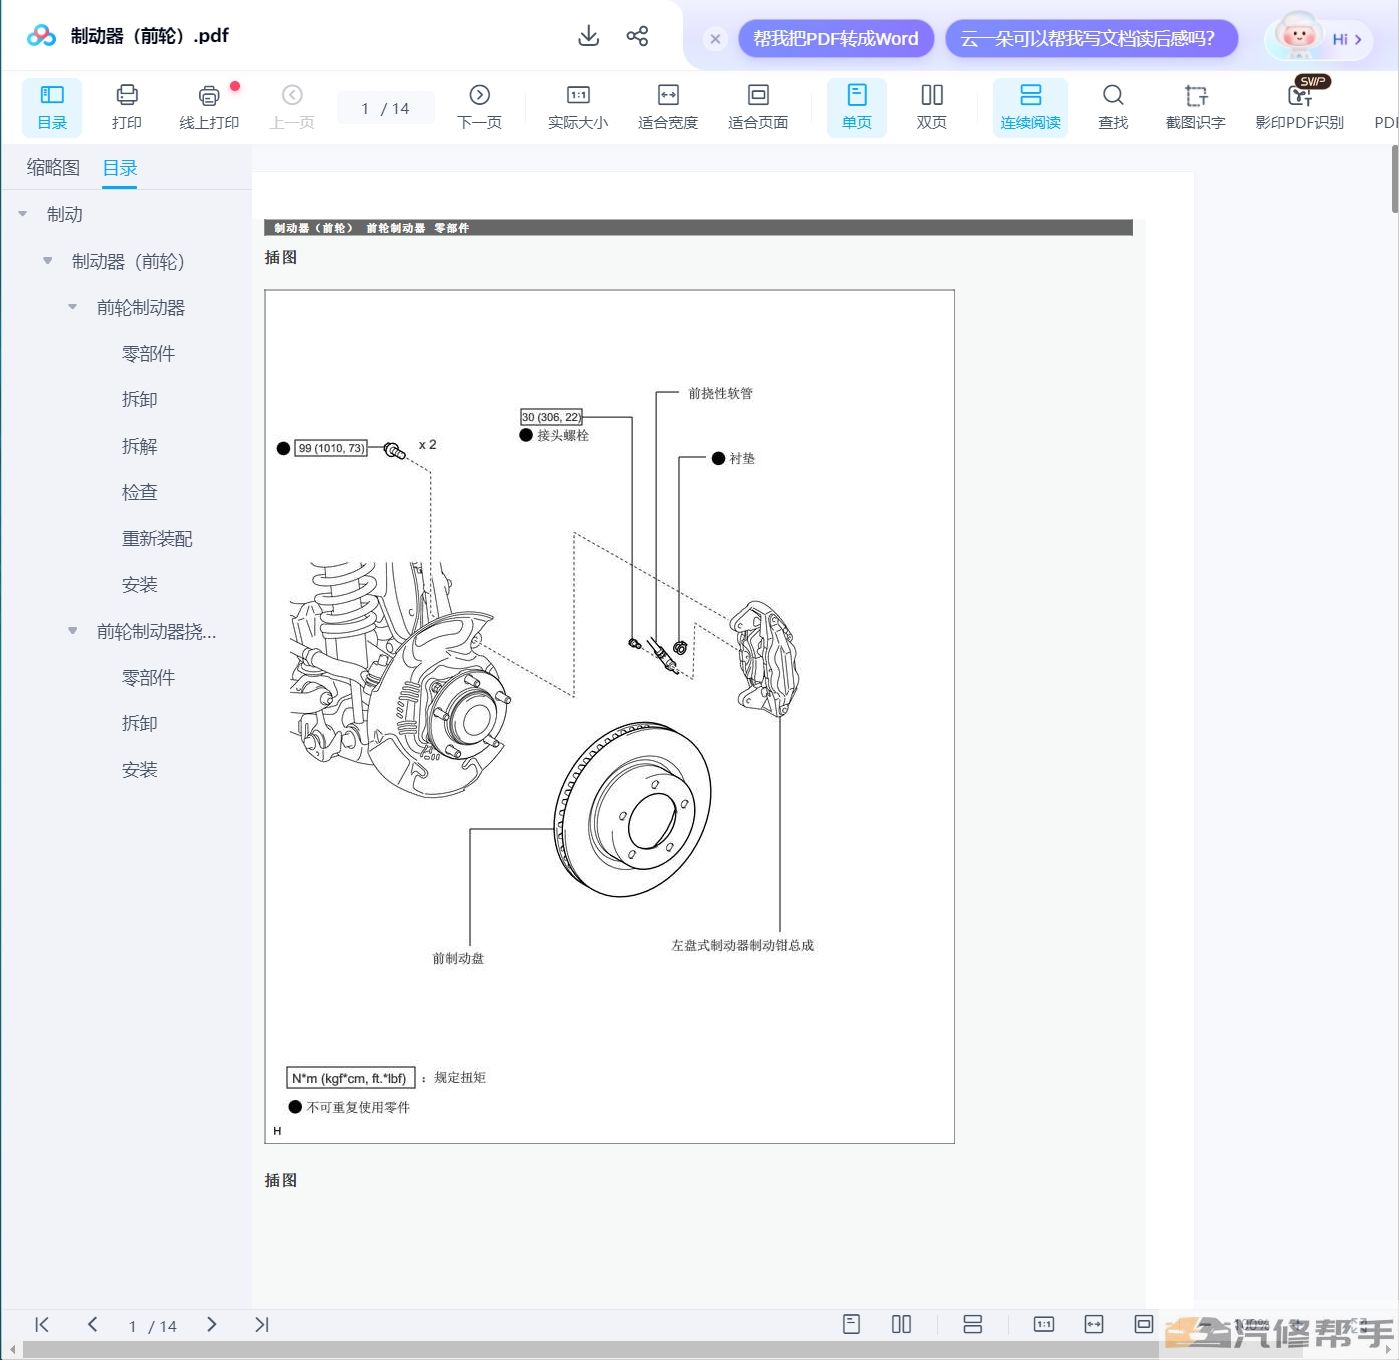Image resolution: width=1399 pixels, height=1360 pixels.
Task: Switch to 双页 double page view
Action: pyautogui.click(x=932, y=108)
